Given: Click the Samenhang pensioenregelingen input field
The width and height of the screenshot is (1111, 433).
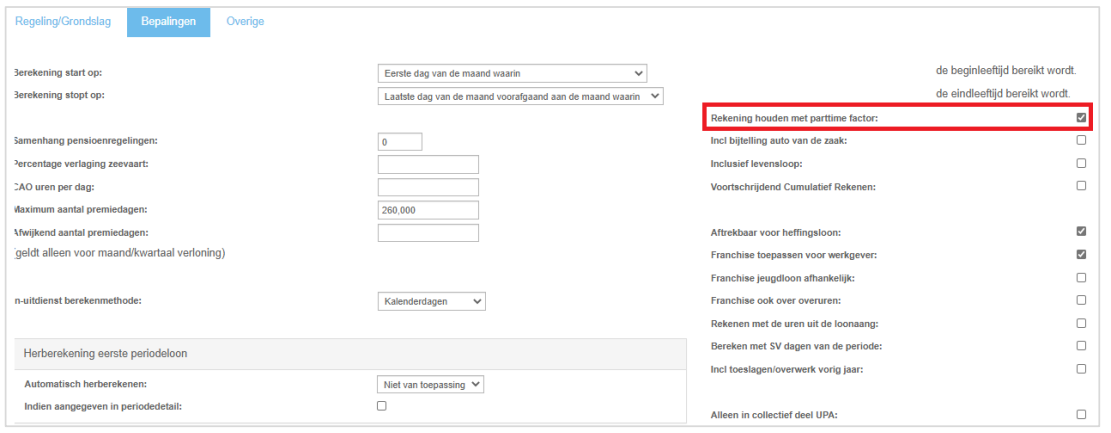Looking at the screenshot, I should [400, 142].
